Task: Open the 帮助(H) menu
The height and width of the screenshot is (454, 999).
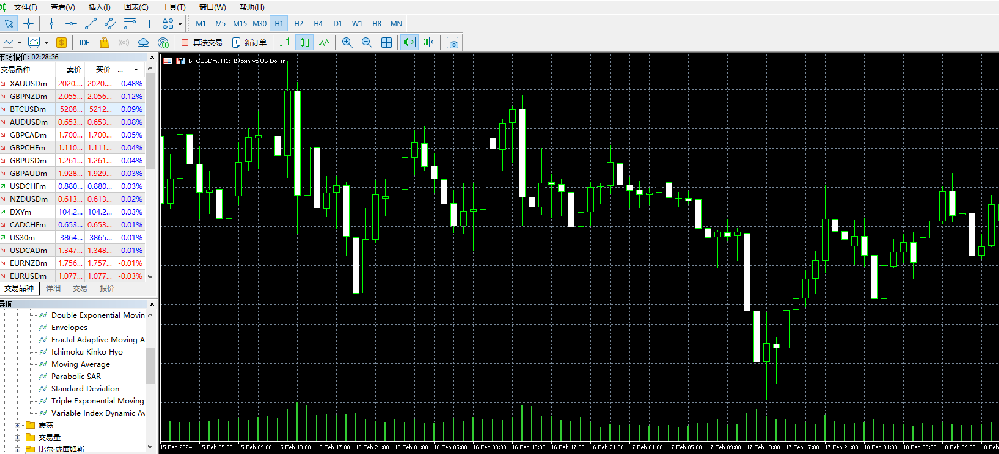Action: pos(252,8)
